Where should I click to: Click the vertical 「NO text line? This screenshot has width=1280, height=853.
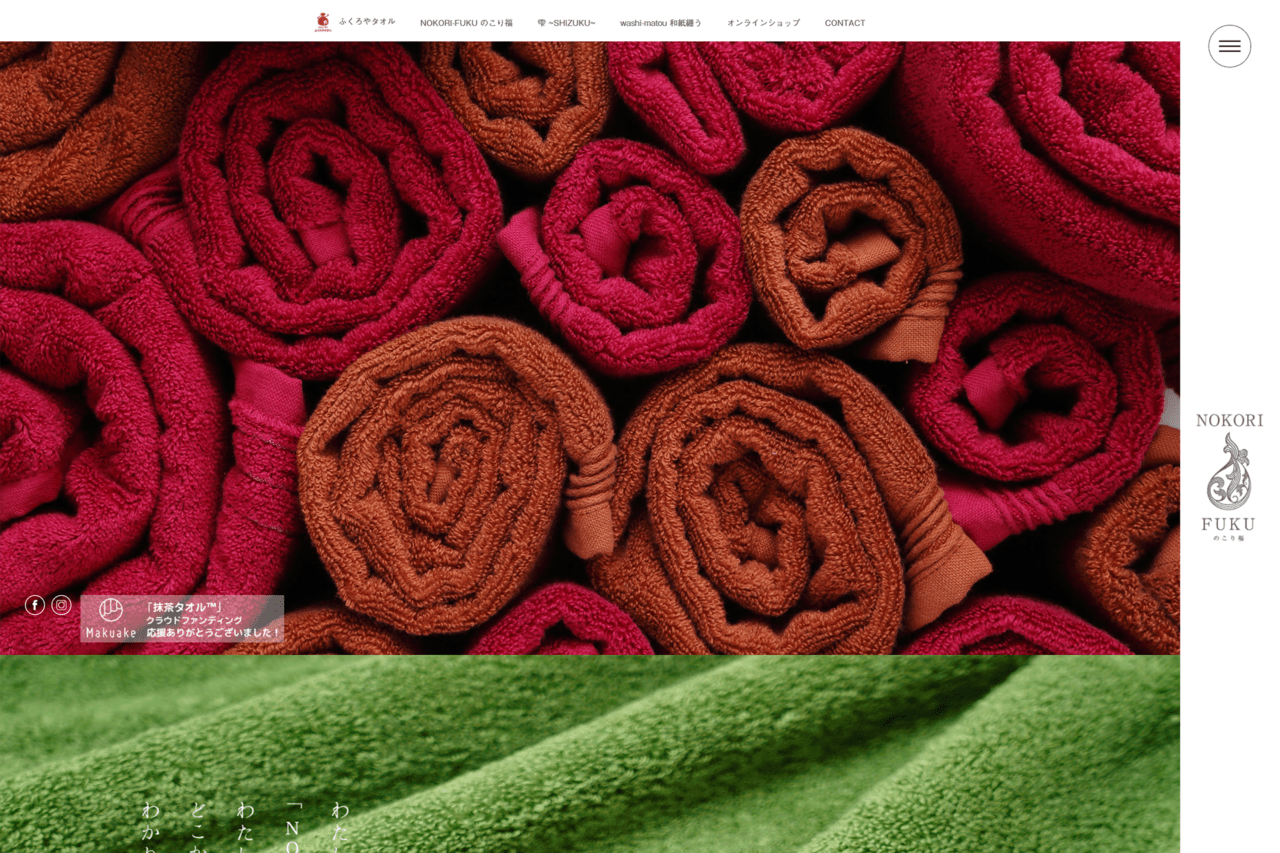point(294,826)
